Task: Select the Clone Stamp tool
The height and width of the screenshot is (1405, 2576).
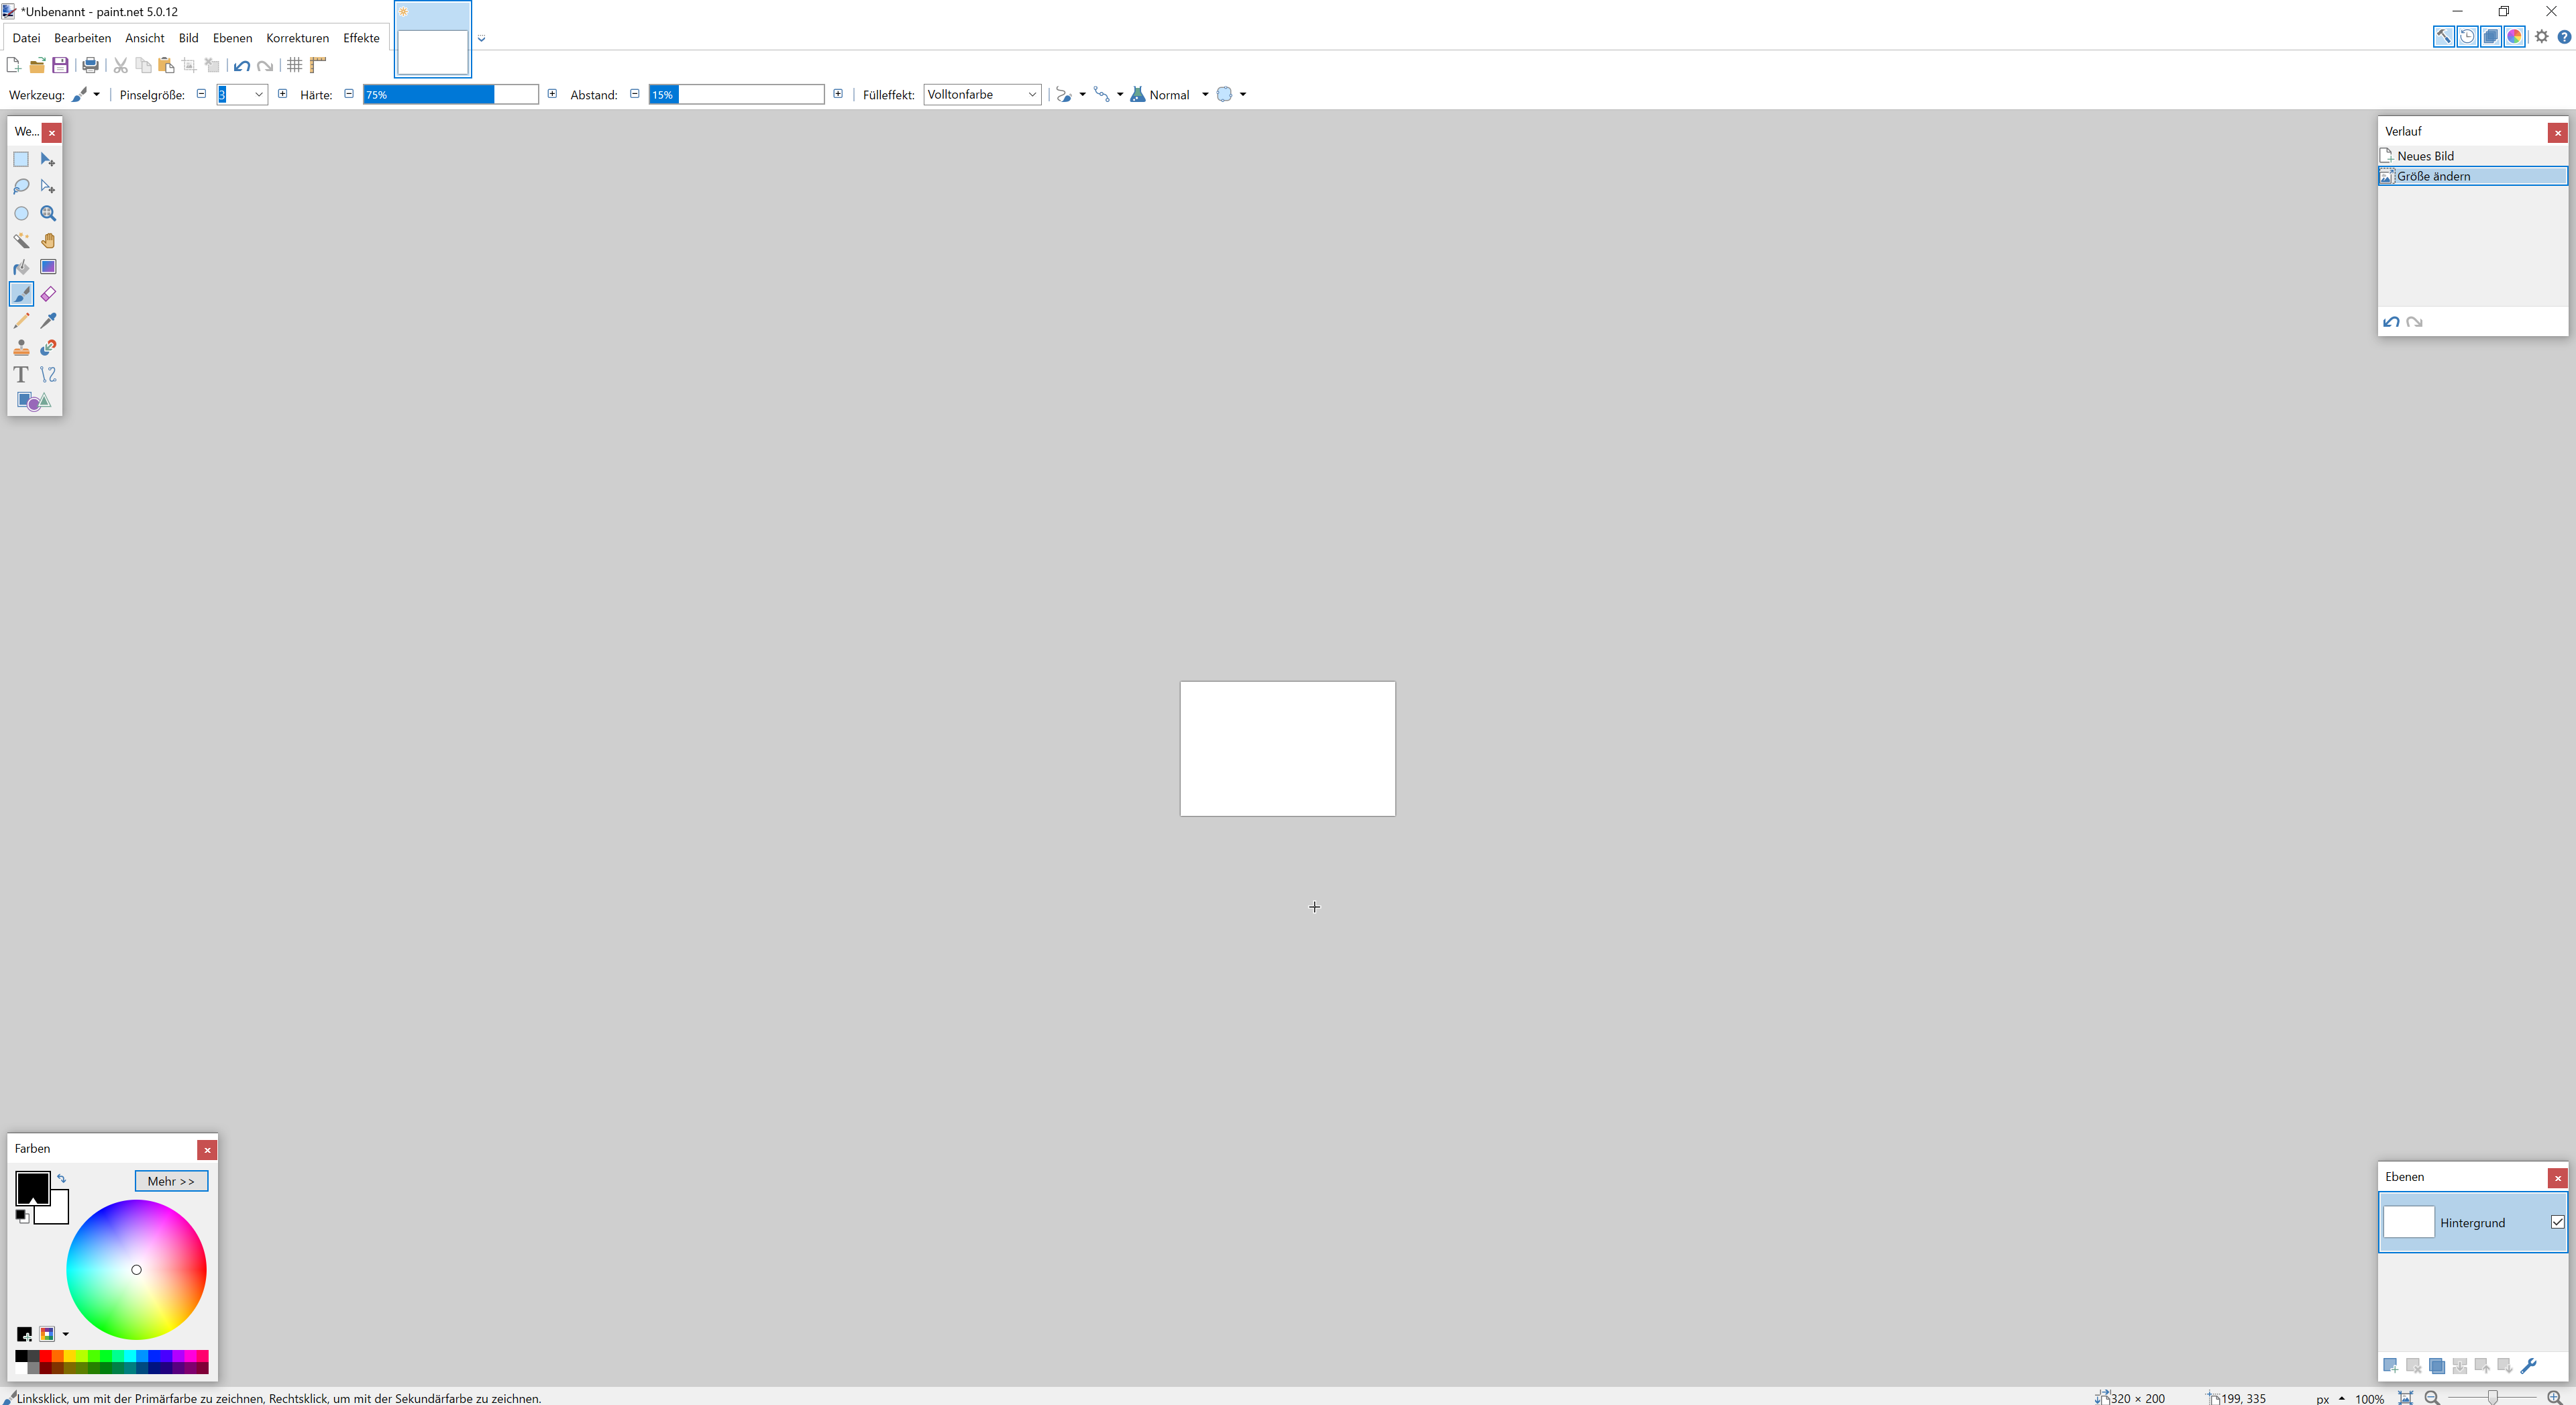Action: pyautogui.click(x=21, y=348)
